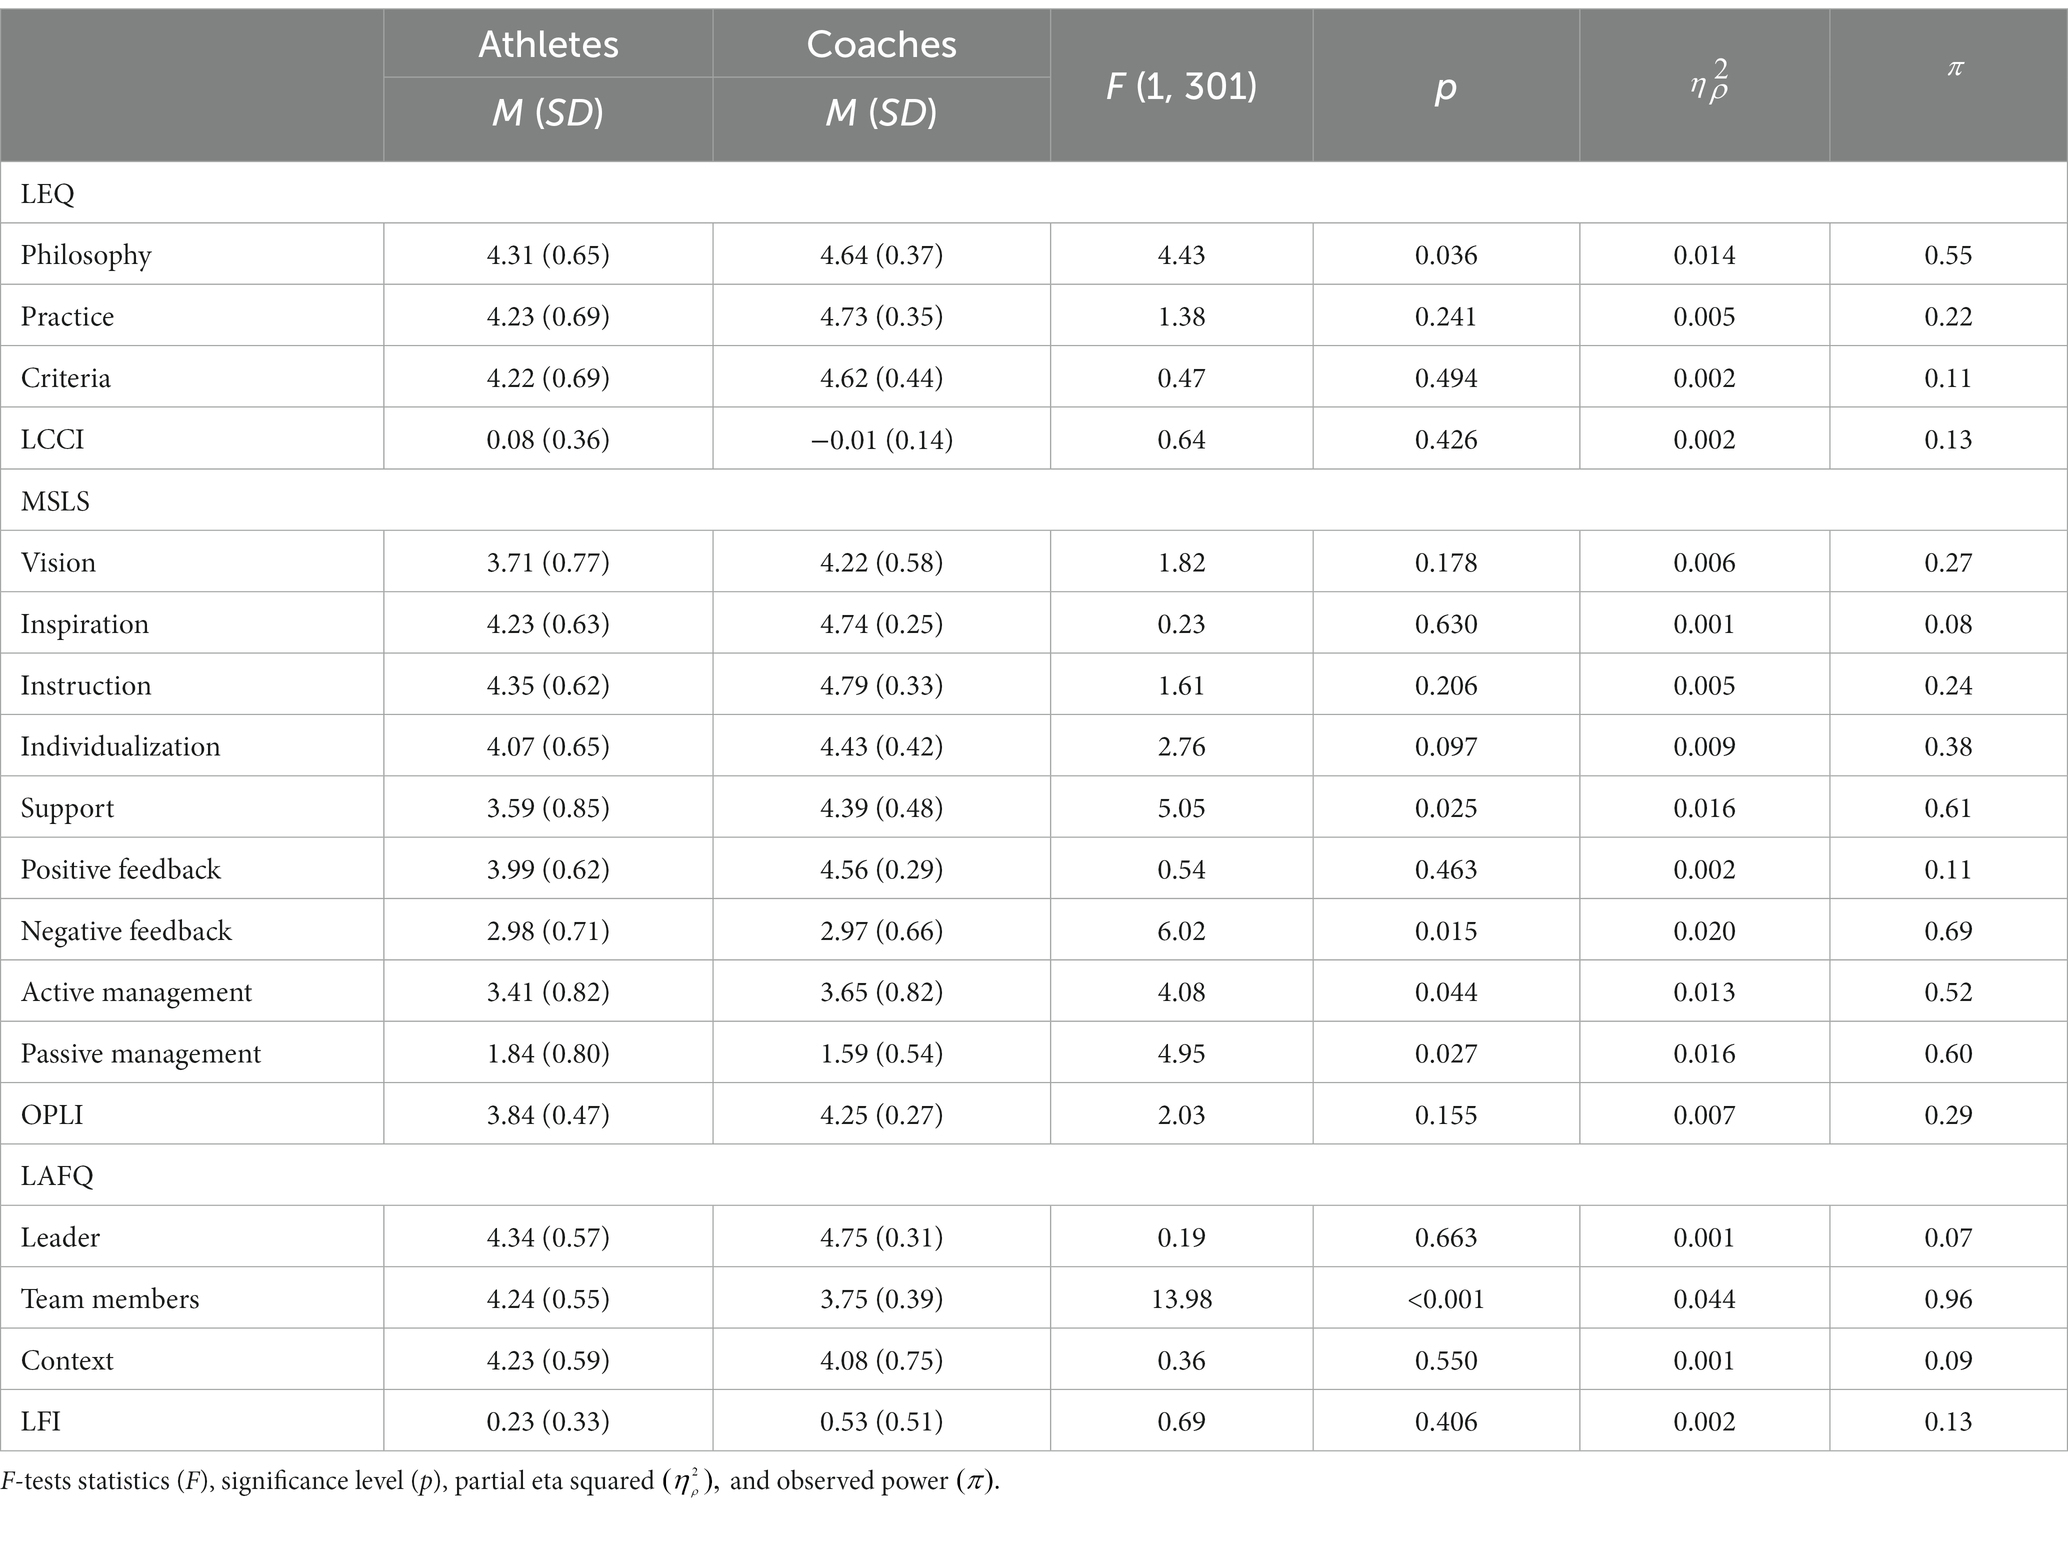Select power value 0.69
The width and height of the screenshot is (2068, 1547).
(x=1948, y=931)
